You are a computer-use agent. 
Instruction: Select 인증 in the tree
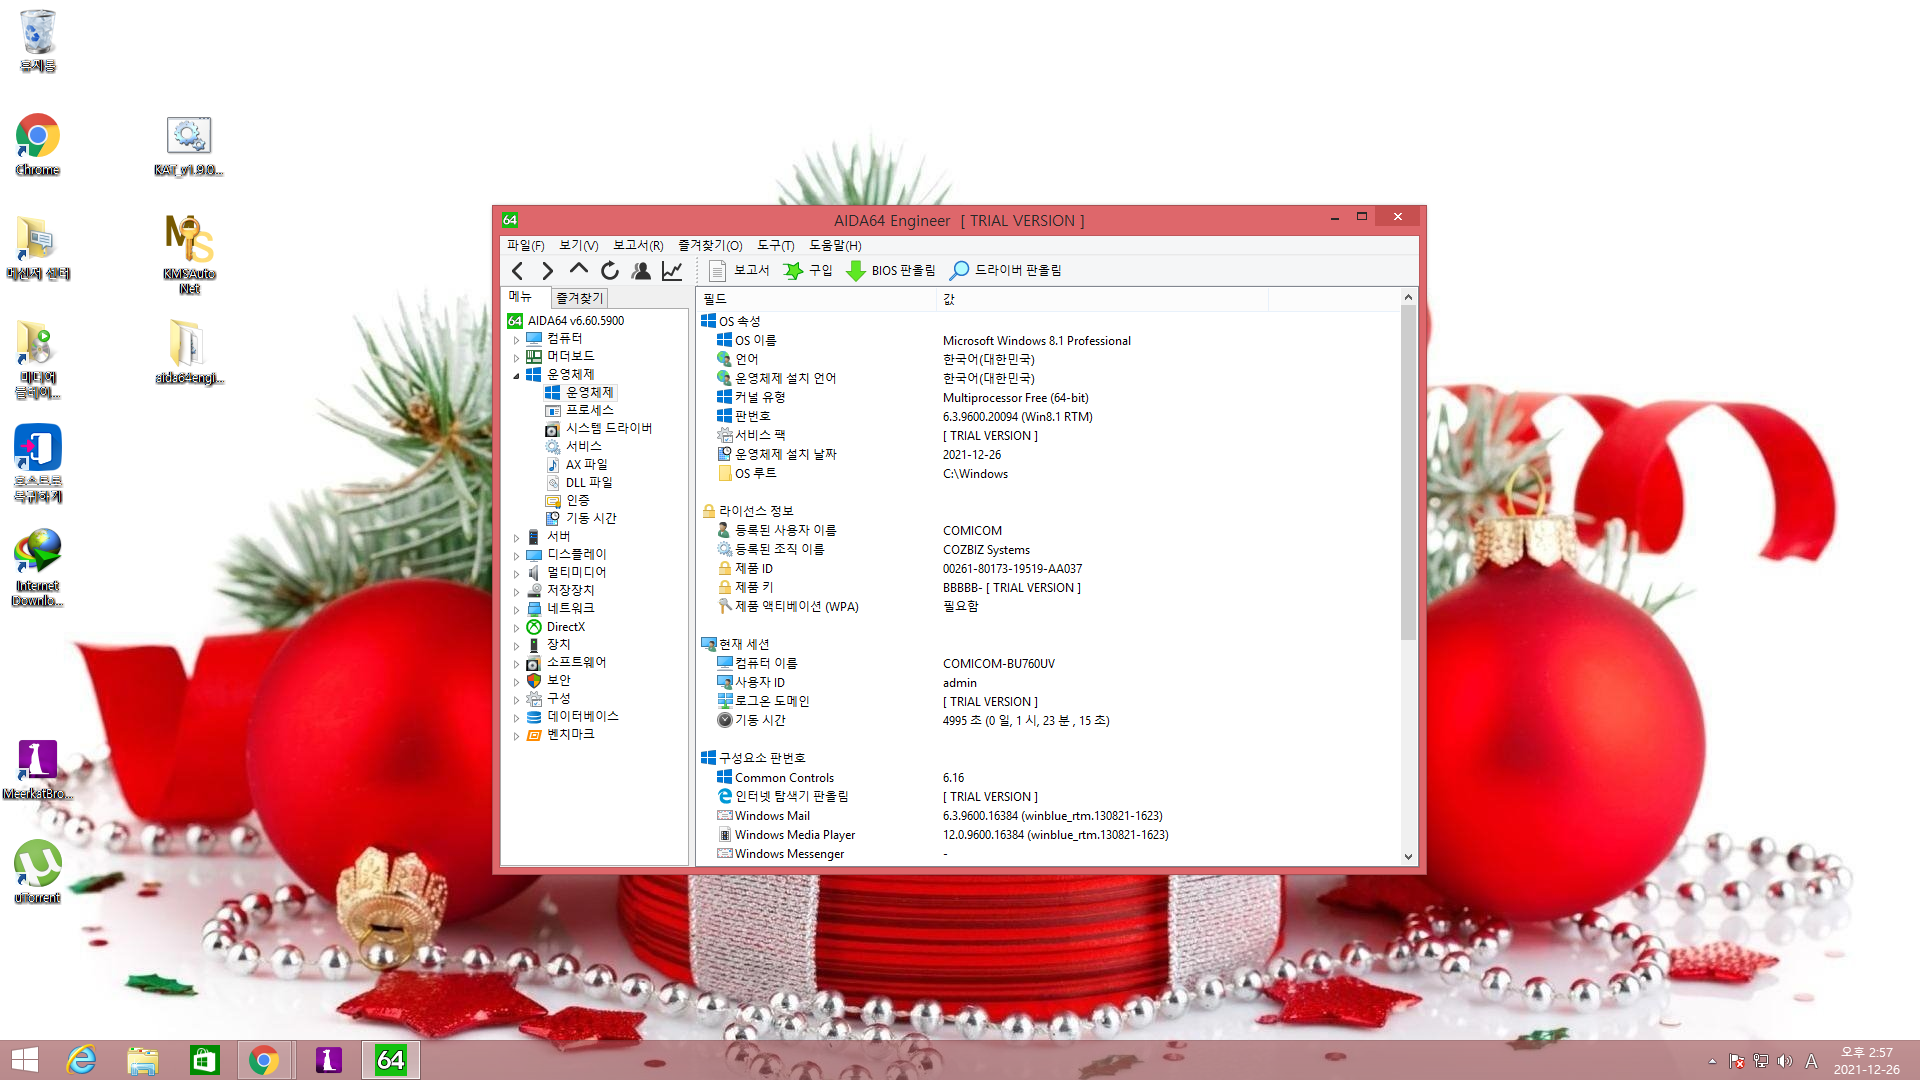pyautogui.click(x=567, y=501)
